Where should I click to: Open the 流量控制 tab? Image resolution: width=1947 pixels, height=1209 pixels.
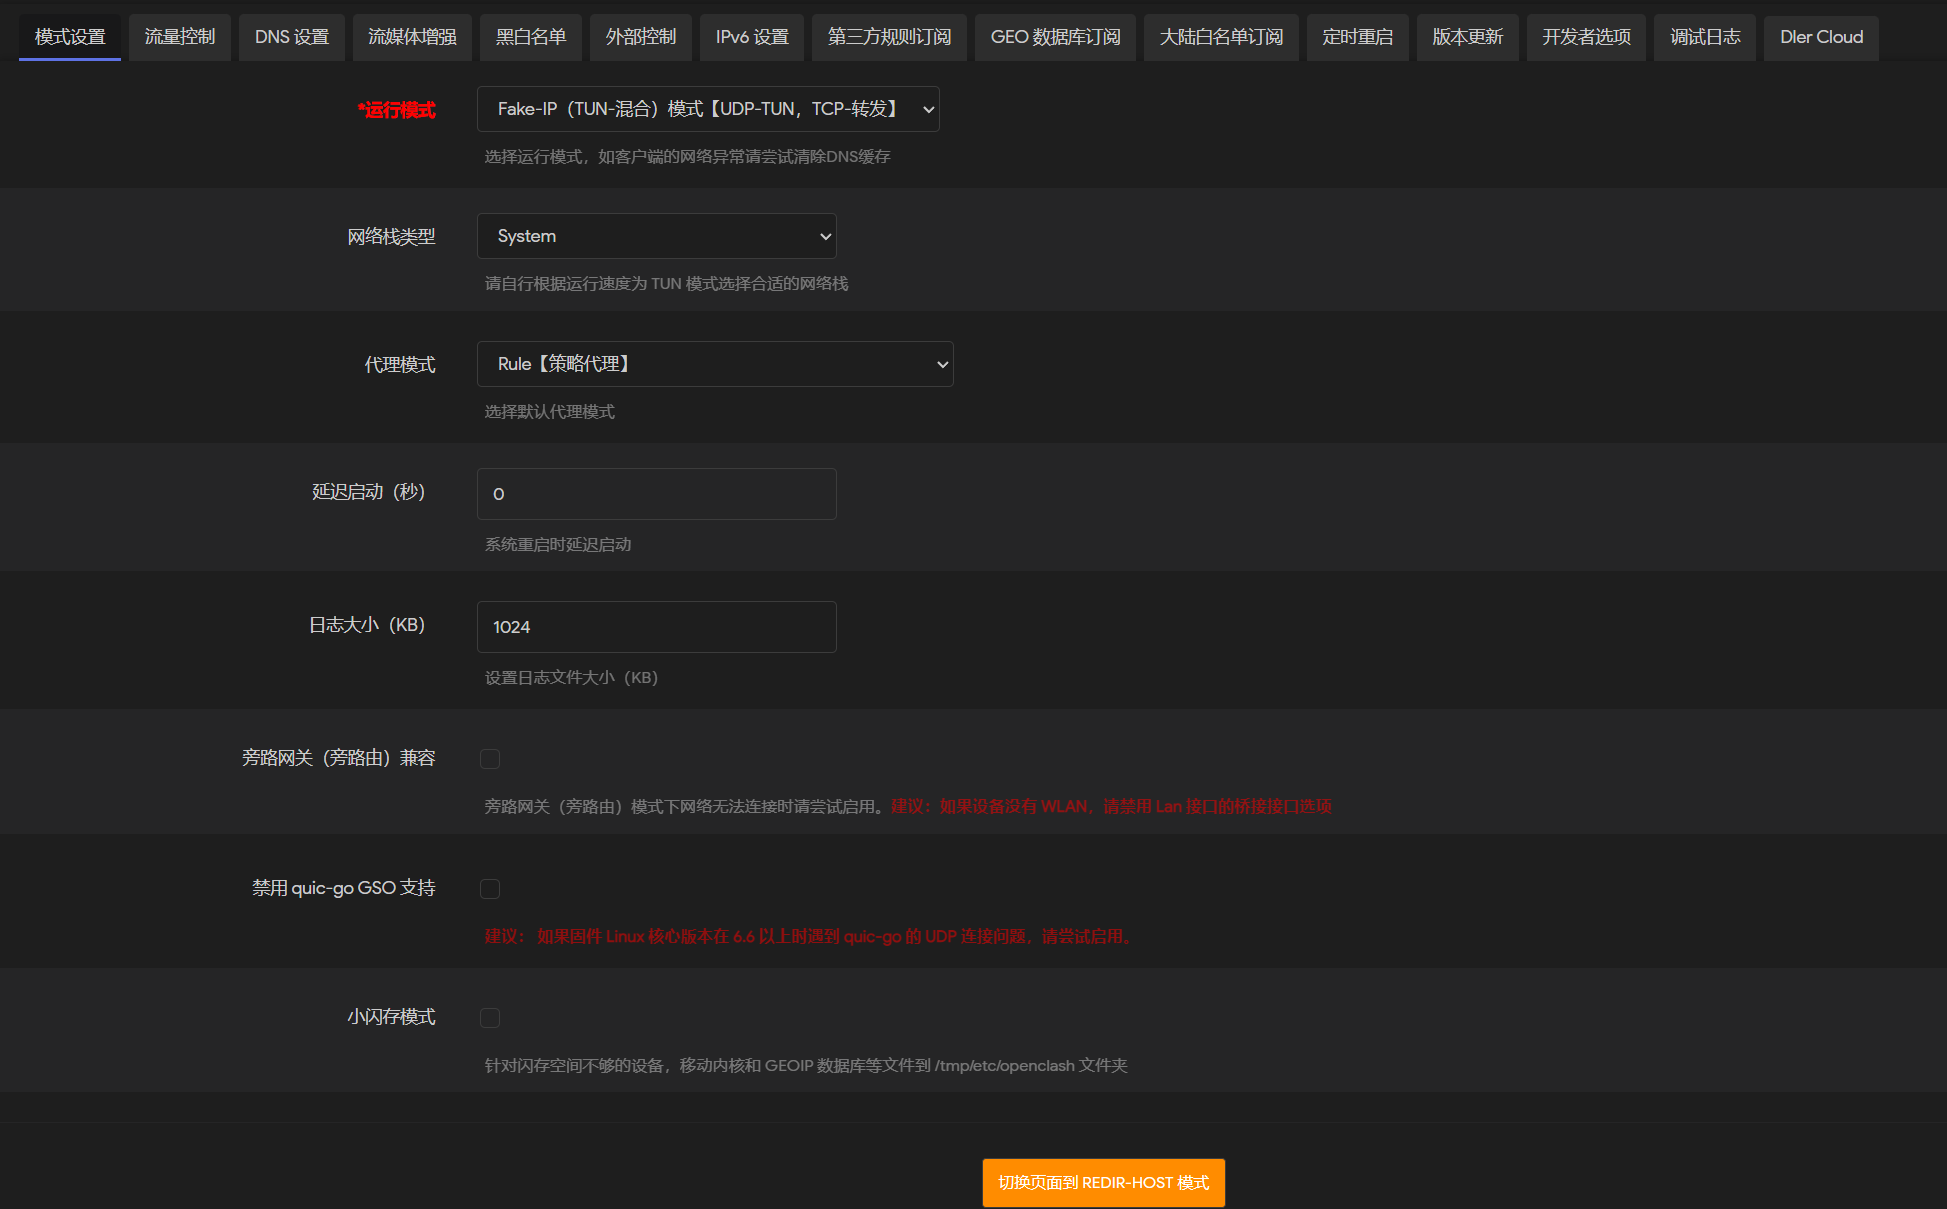point(180,37)
